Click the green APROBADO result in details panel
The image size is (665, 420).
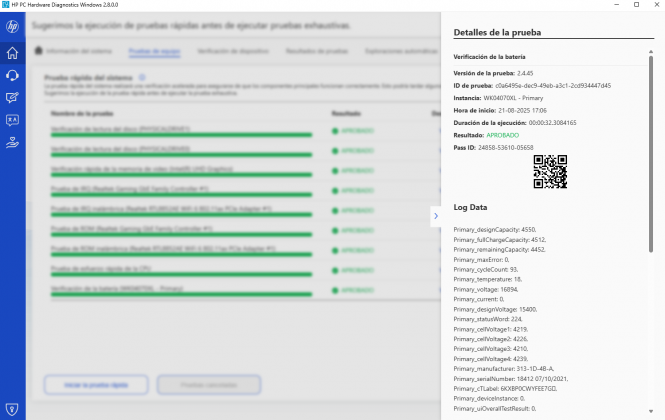point(503,135)
